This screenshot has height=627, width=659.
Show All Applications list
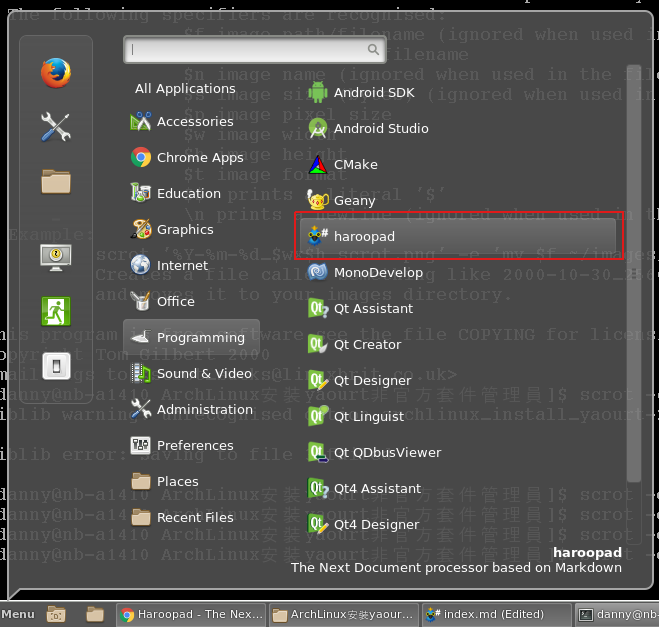click(185, 88)
